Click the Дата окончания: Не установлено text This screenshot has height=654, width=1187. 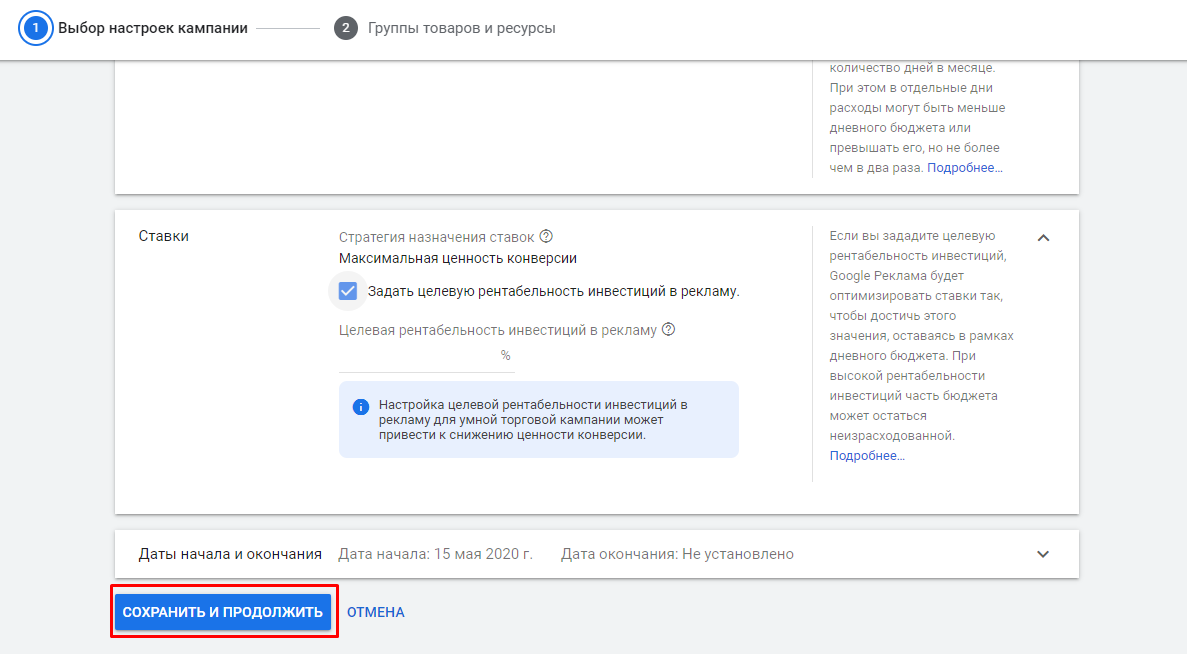pos(677,554)
